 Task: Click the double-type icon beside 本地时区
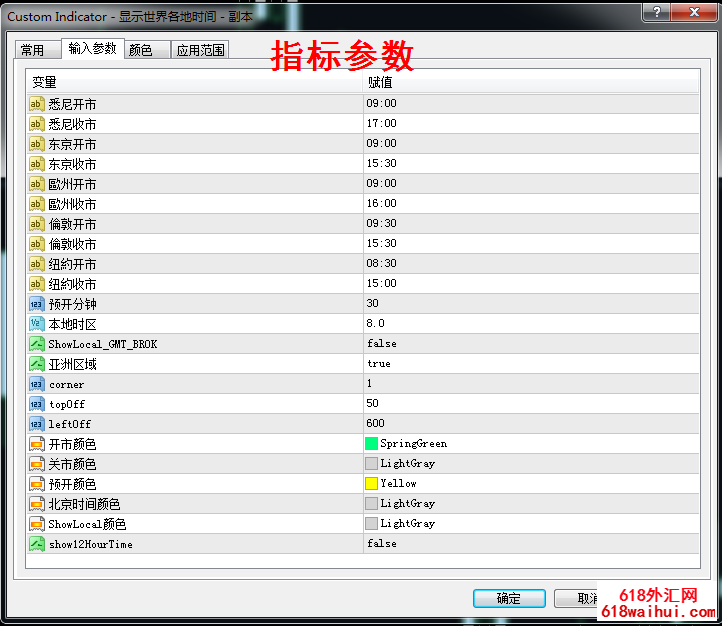click(36, 324)
